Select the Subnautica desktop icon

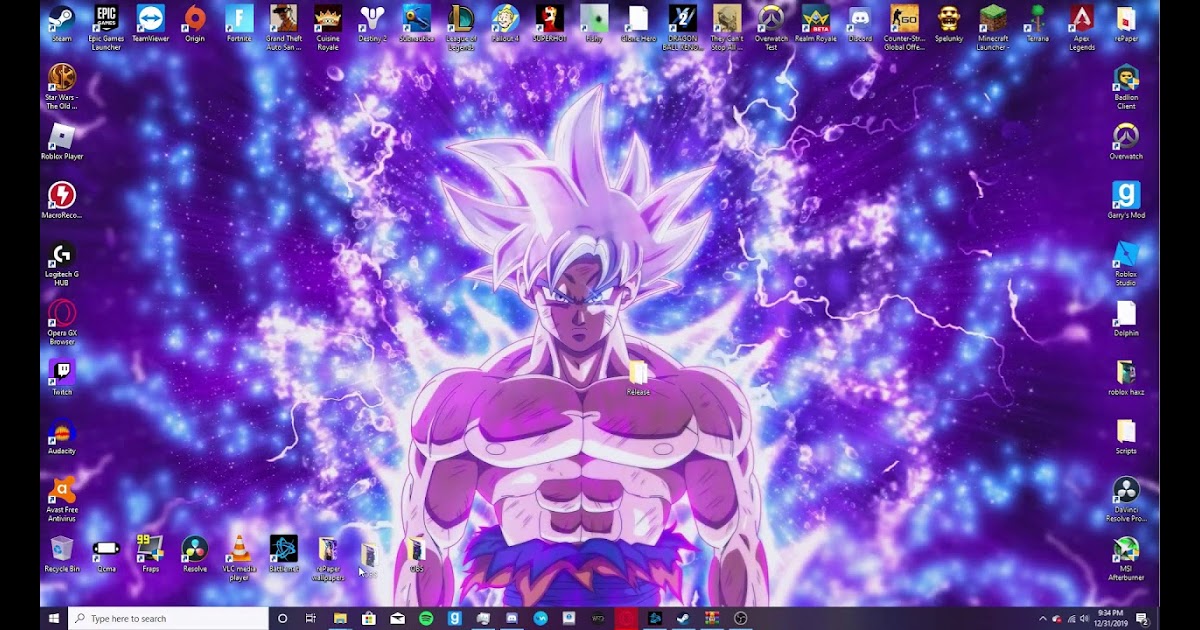[416, 24]
